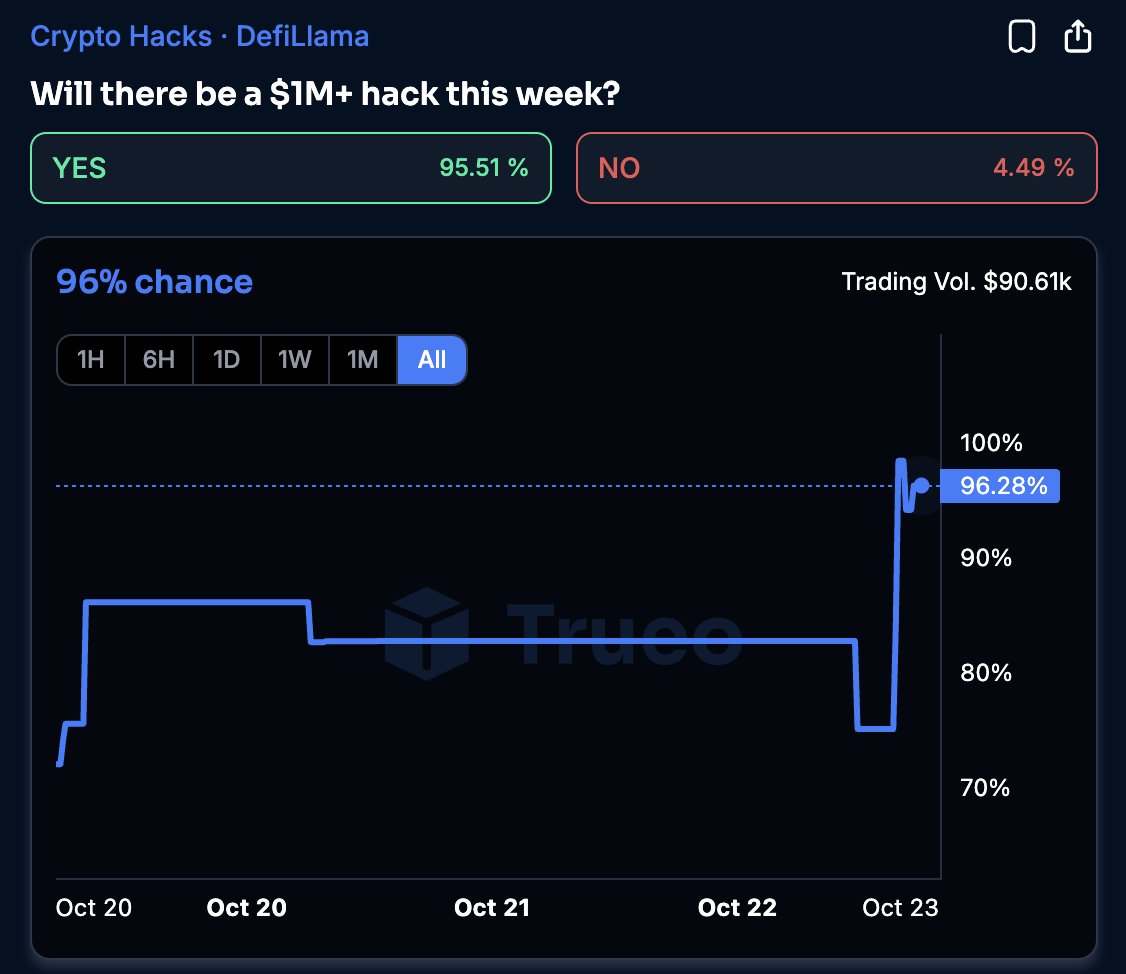Click the Trading Vol. $90.61k text
The height and width of the screenshot is (974, 1126).
point(956,282)
